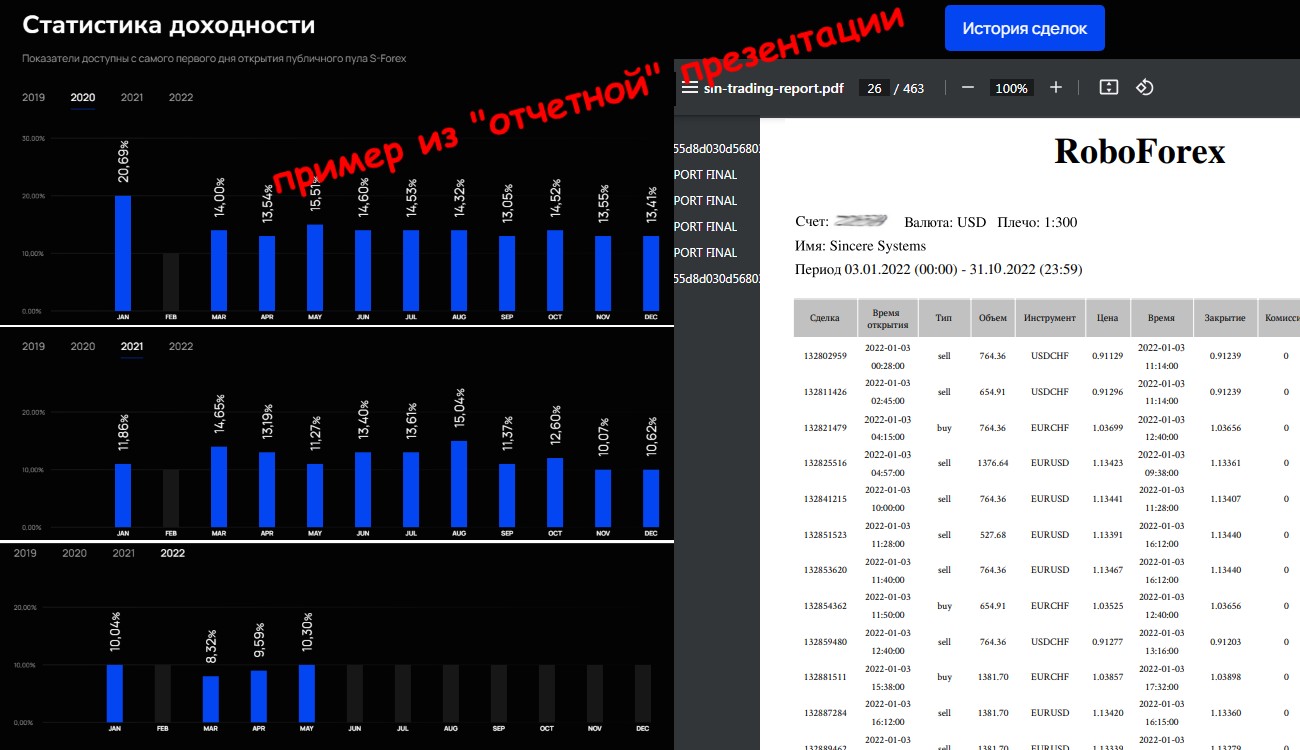Click the 100% zoom level field

tap(1012, 88)
